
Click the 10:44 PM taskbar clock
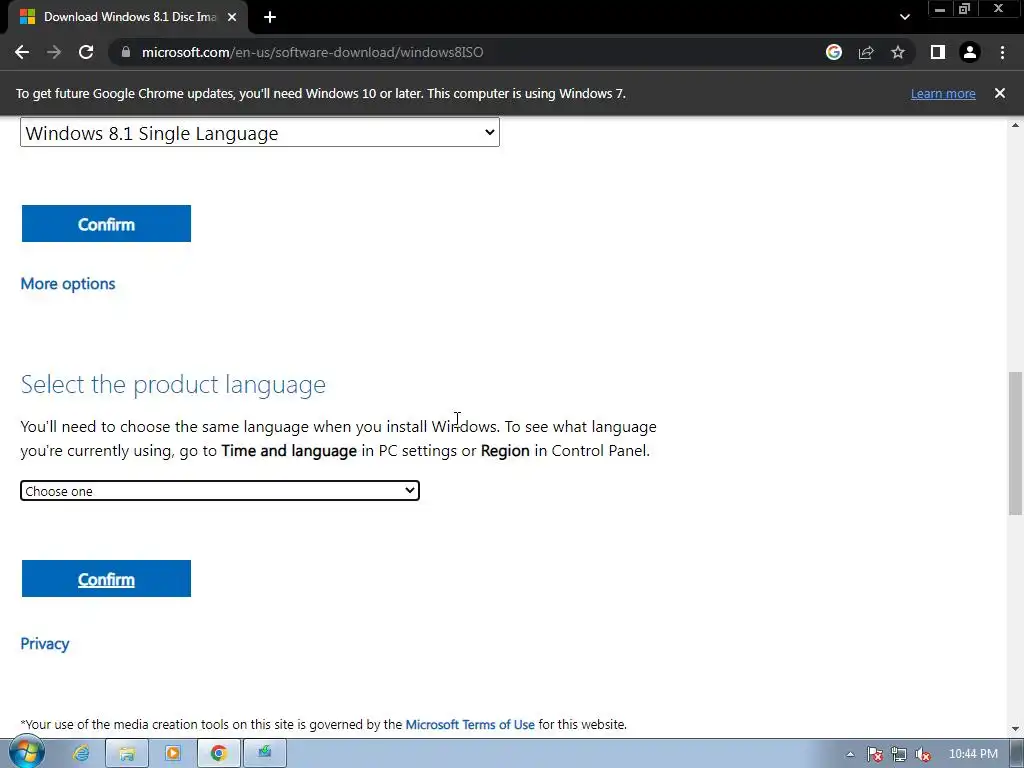tap(973, 754)
